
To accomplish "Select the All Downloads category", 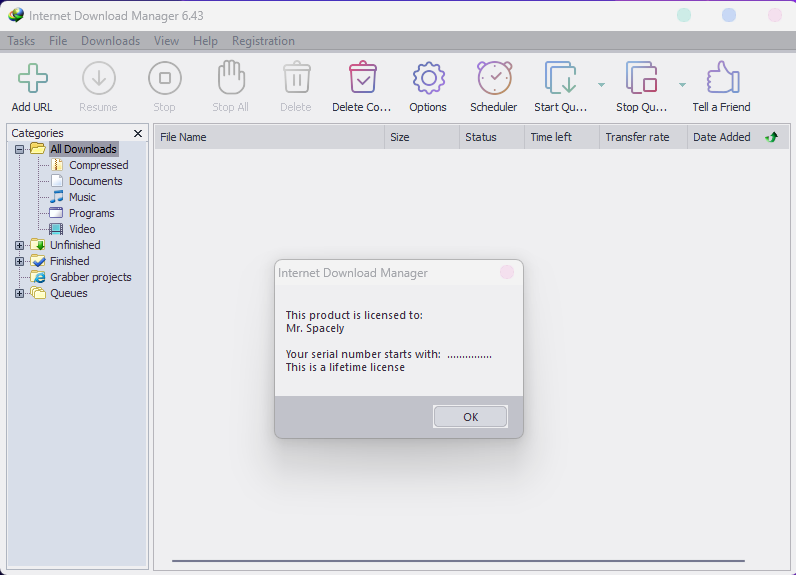I will (83, 149).
